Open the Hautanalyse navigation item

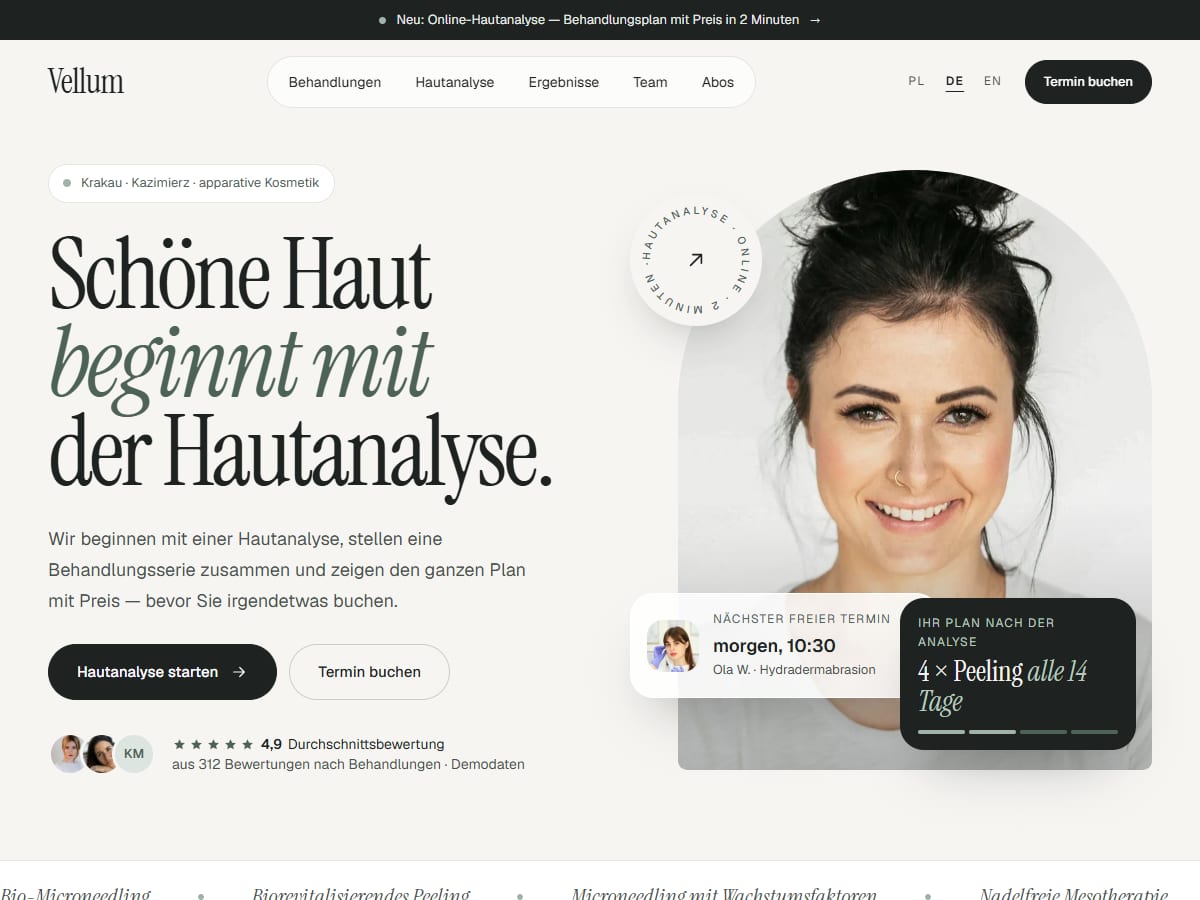tap(455, 82)
